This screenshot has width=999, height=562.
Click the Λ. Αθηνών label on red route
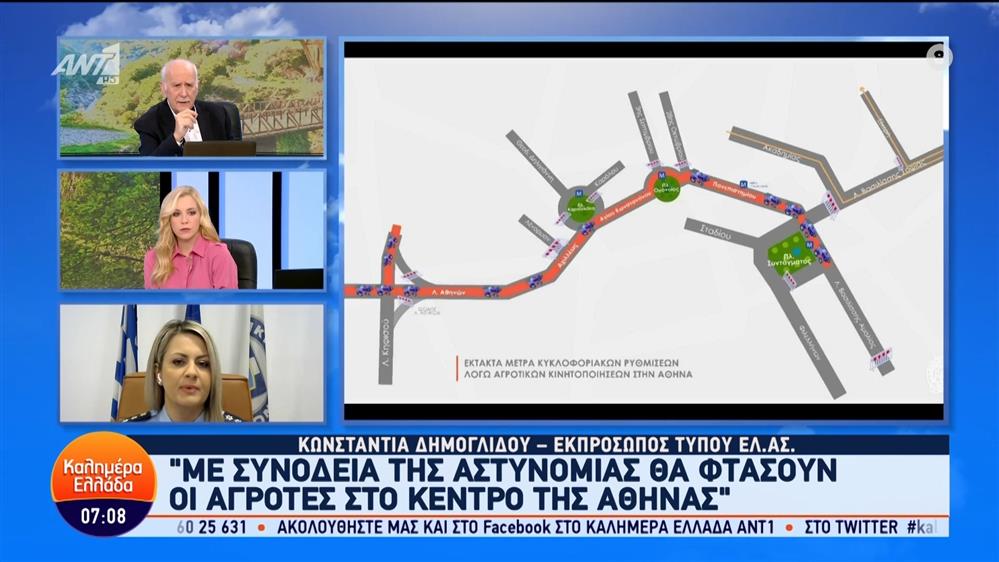pos(448,290)
